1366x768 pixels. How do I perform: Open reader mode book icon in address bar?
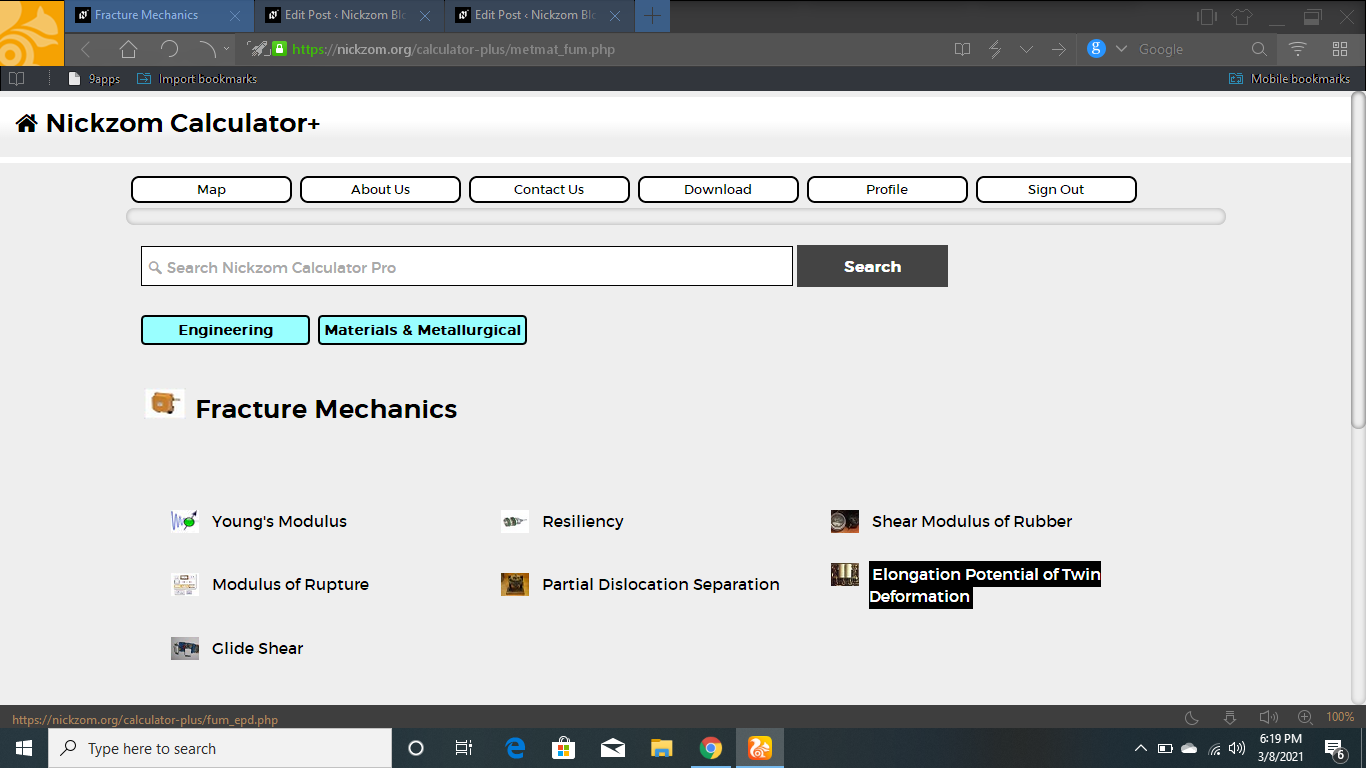(x=962, y=49)
